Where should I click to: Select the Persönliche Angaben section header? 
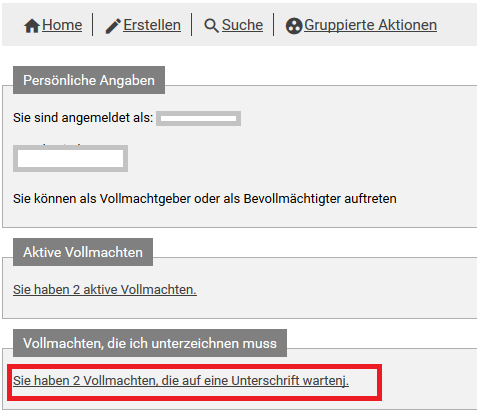tap(89, 80)
